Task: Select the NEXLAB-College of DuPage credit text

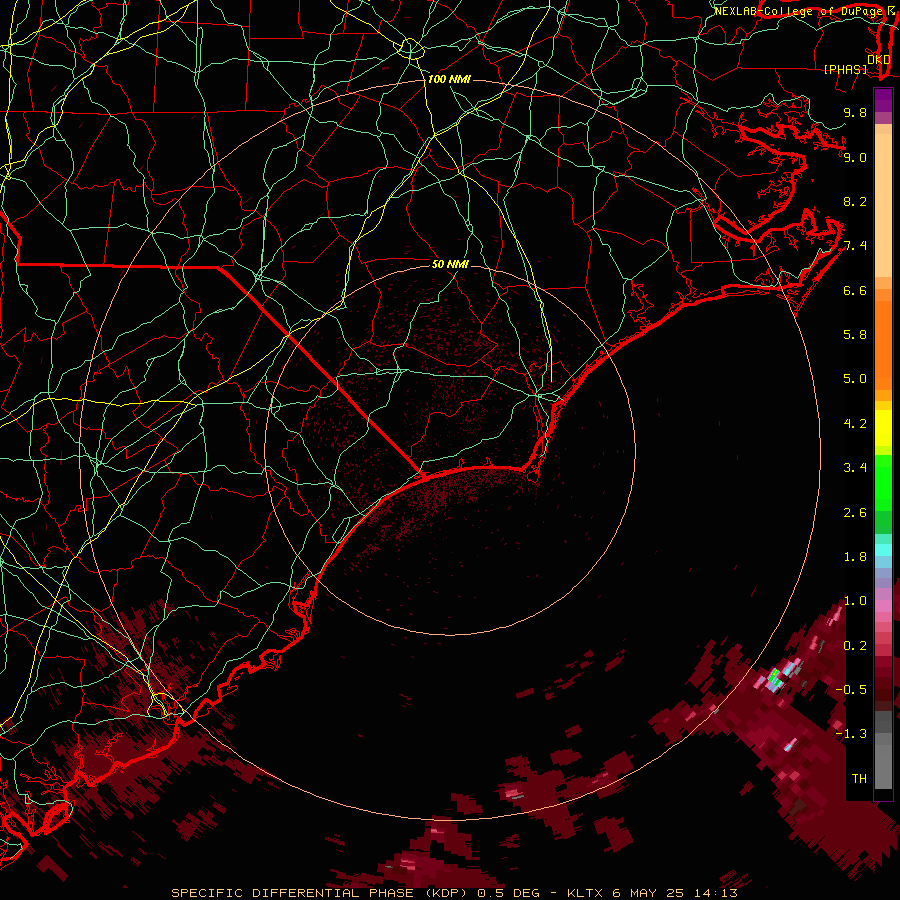Action: 801,11
